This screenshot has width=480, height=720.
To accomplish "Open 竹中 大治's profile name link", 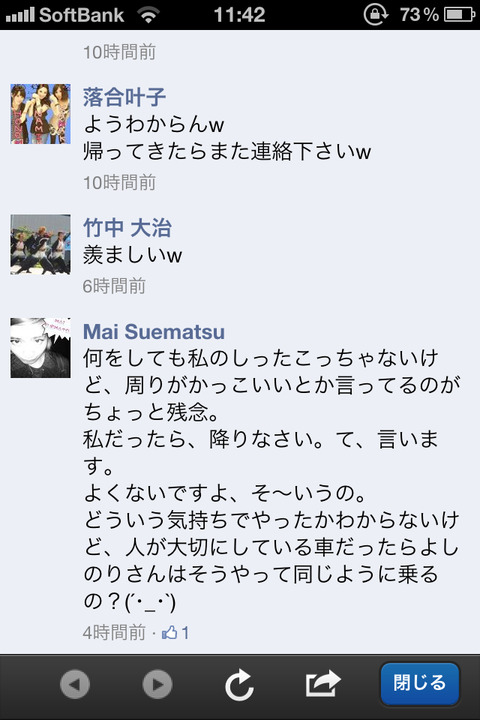I will click(127, 228).
